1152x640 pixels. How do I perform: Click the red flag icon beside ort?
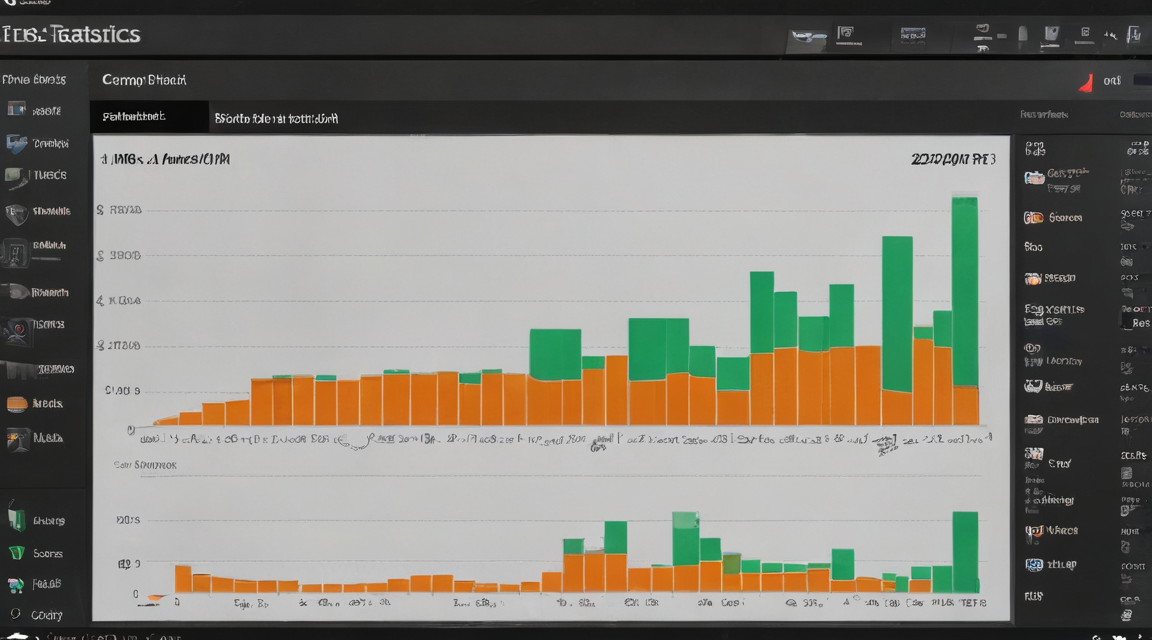1086,82
